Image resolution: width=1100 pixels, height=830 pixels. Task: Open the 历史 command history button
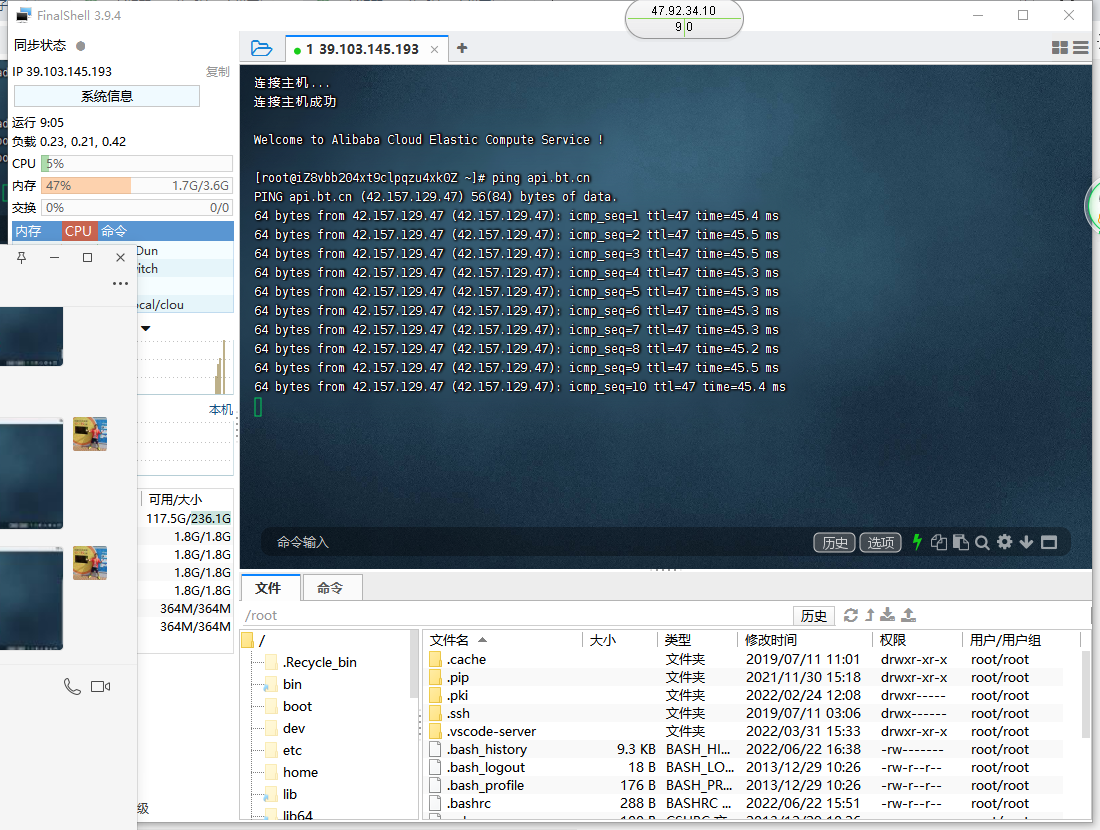pos(834,542)
